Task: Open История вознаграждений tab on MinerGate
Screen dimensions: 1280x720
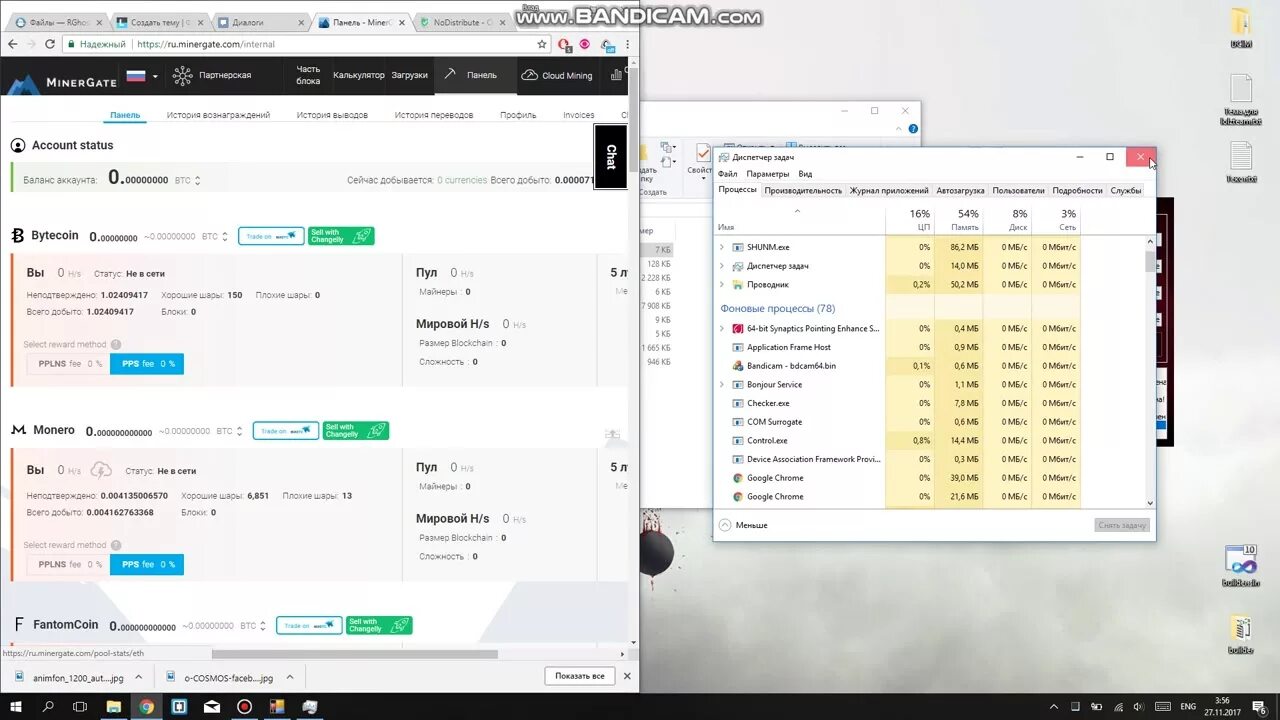Action: point(218,115)
